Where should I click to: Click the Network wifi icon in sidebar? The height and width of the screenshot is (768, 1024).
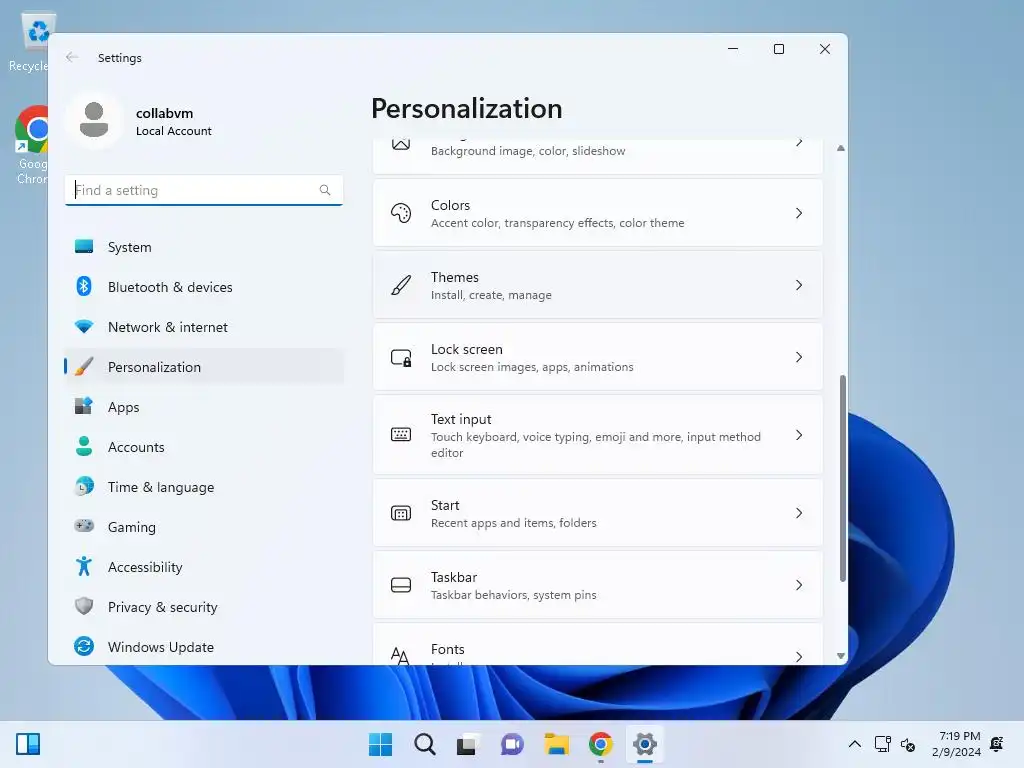pyautogui.click(x=84, y=327)
